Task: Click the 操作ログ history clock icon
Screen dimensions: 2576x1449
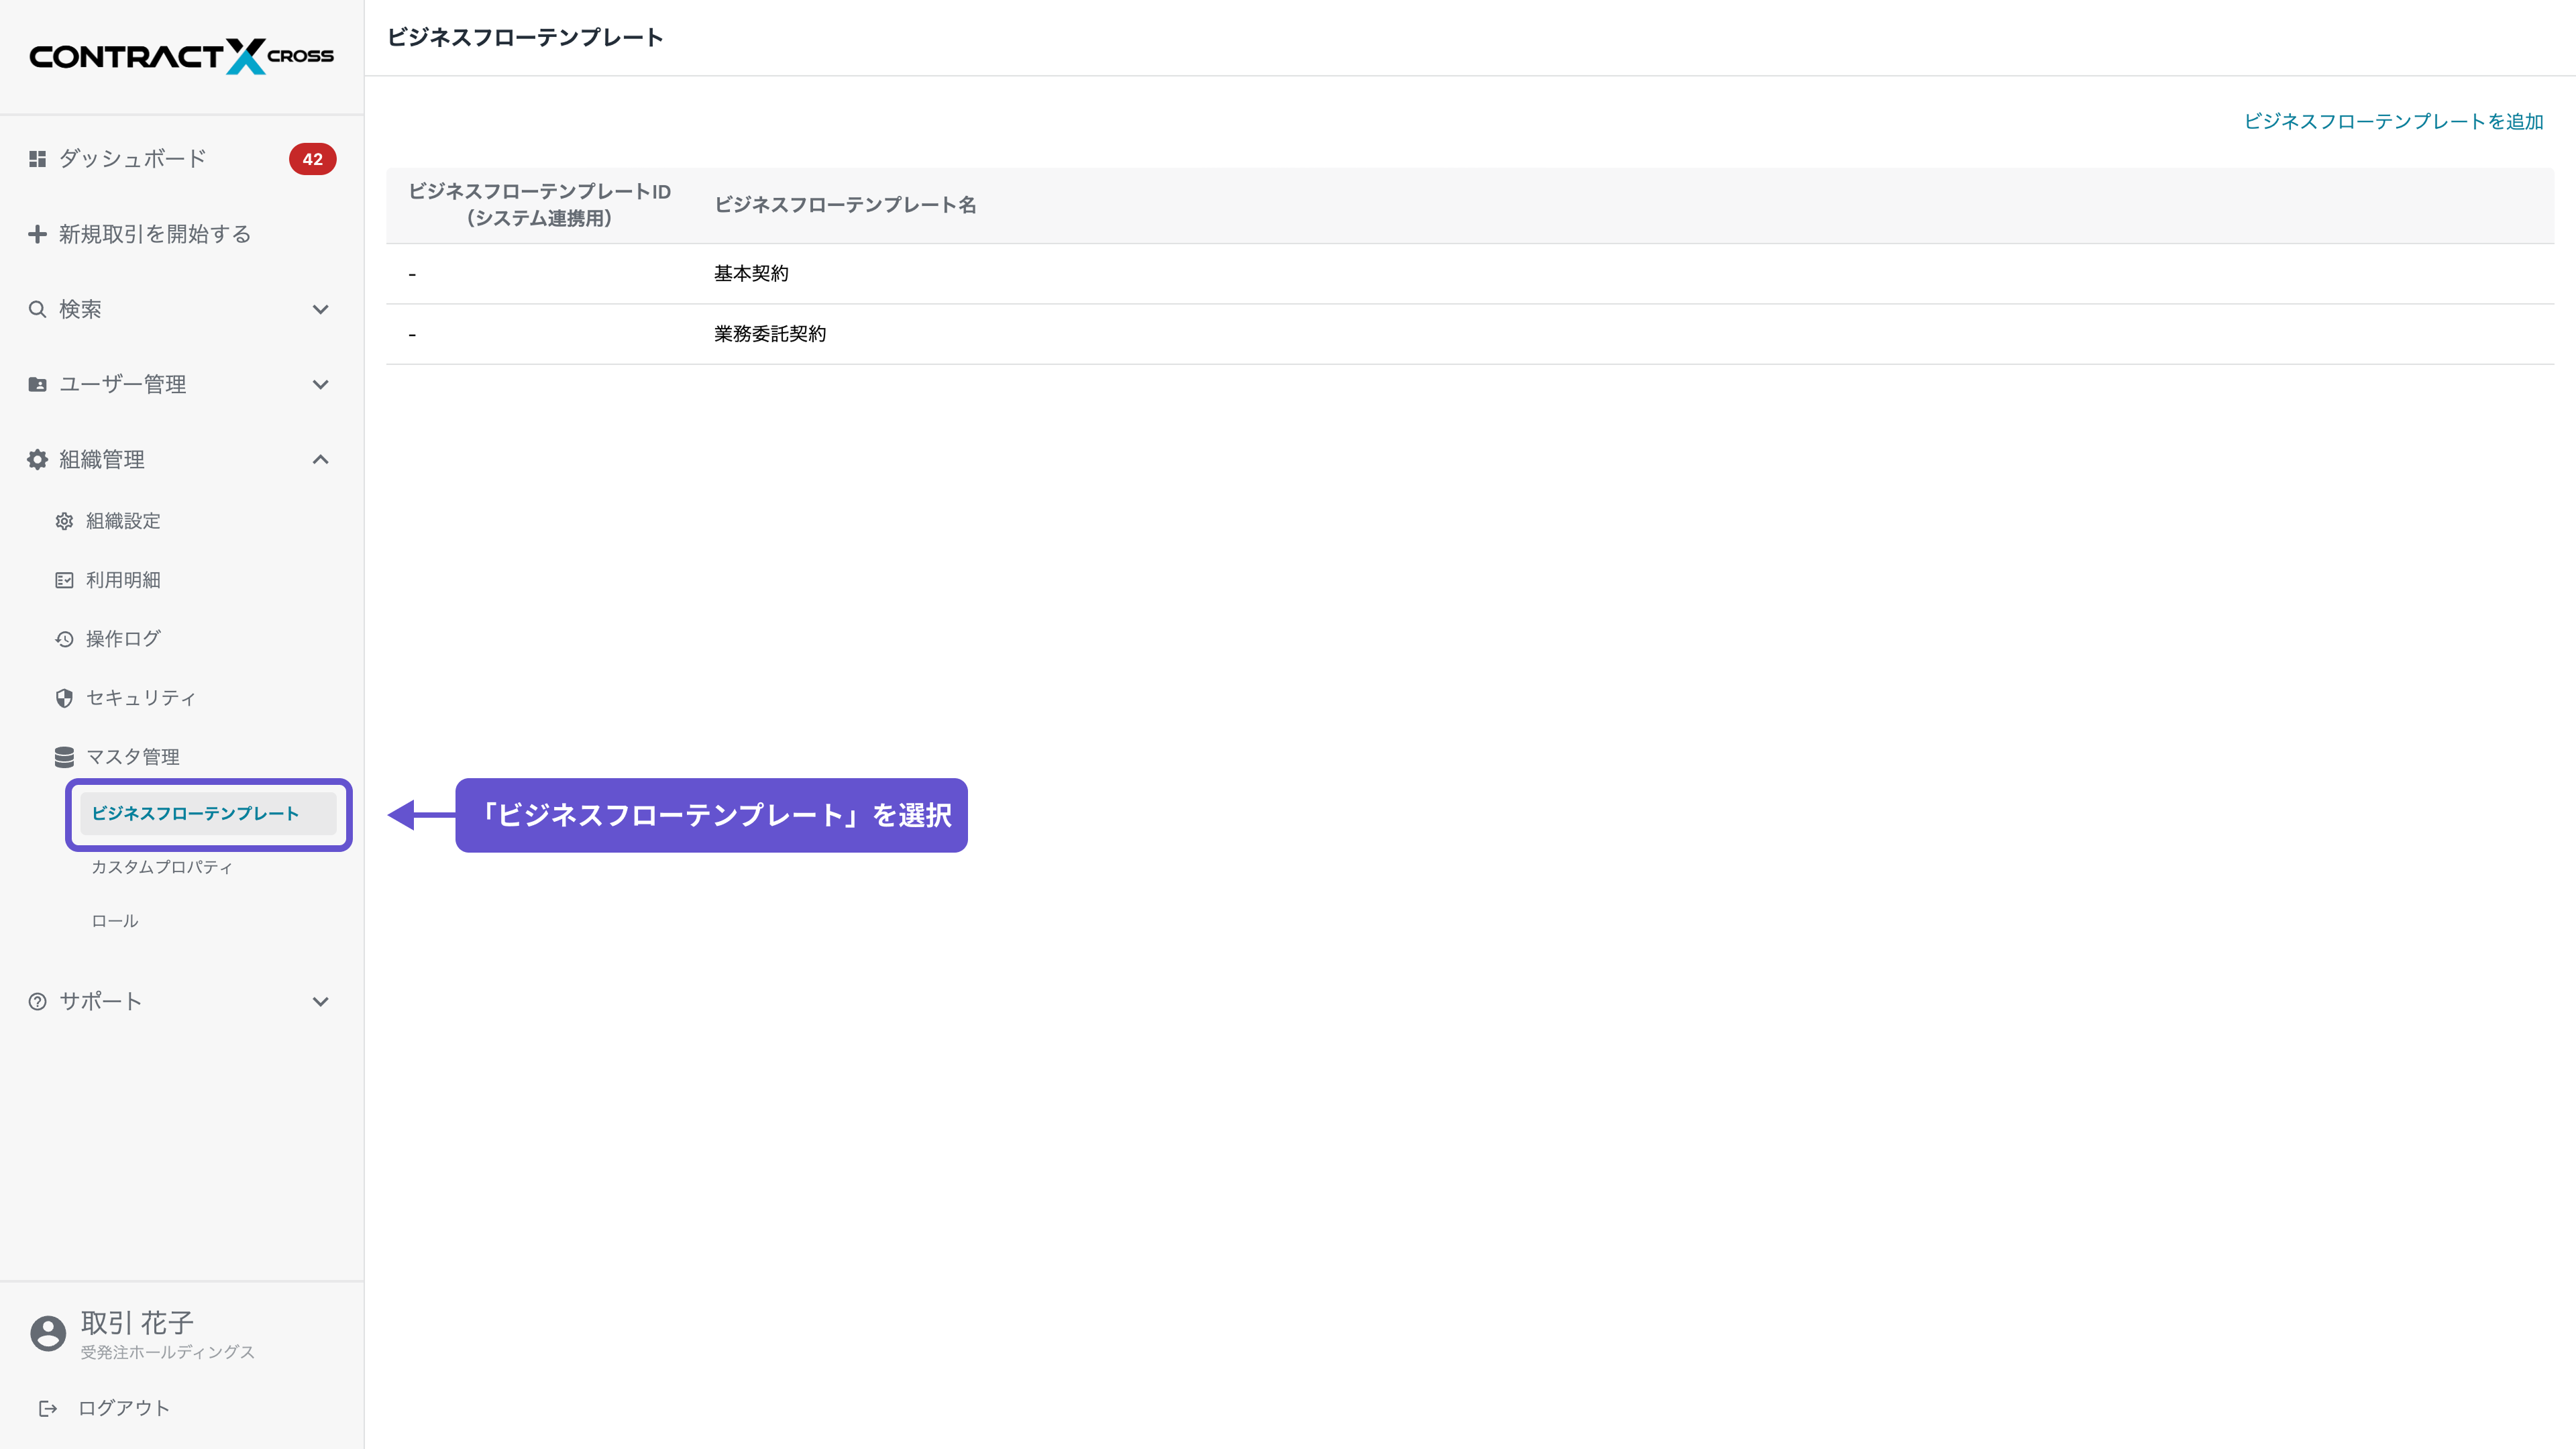Action: (x=64, y=639)
